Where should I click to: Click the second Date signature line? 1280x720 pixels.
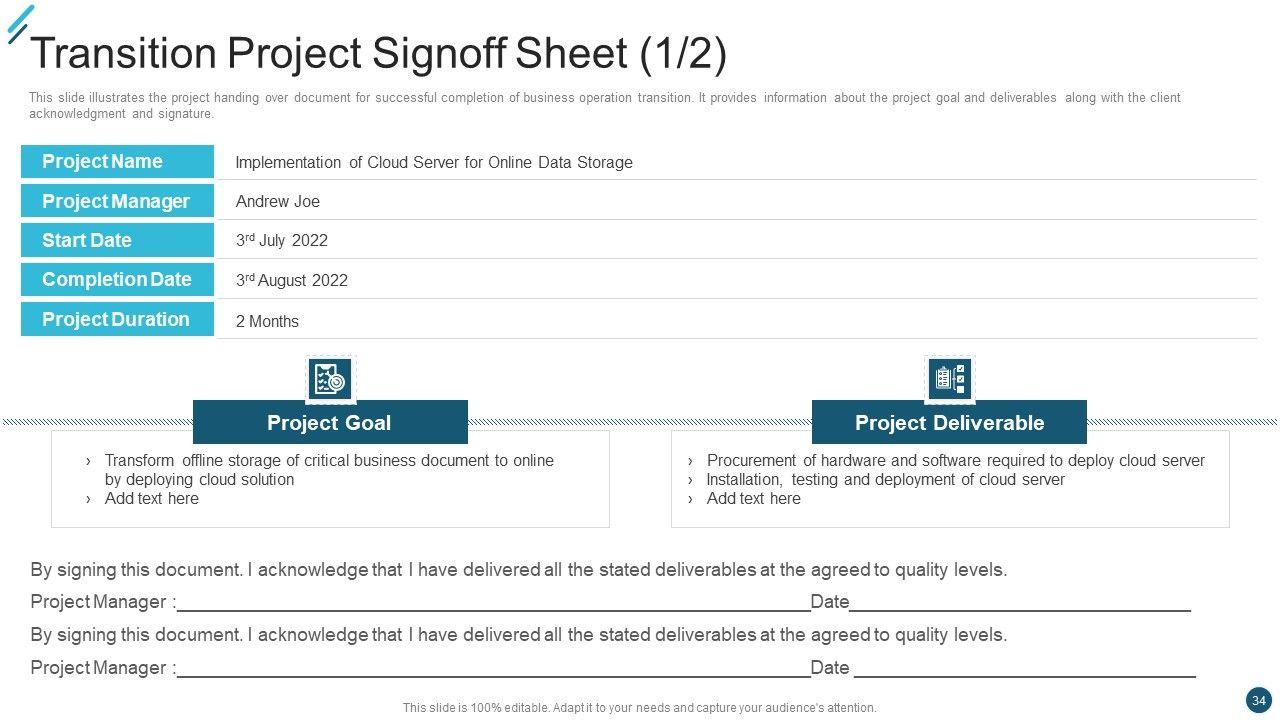click(x=1025, y=673)
